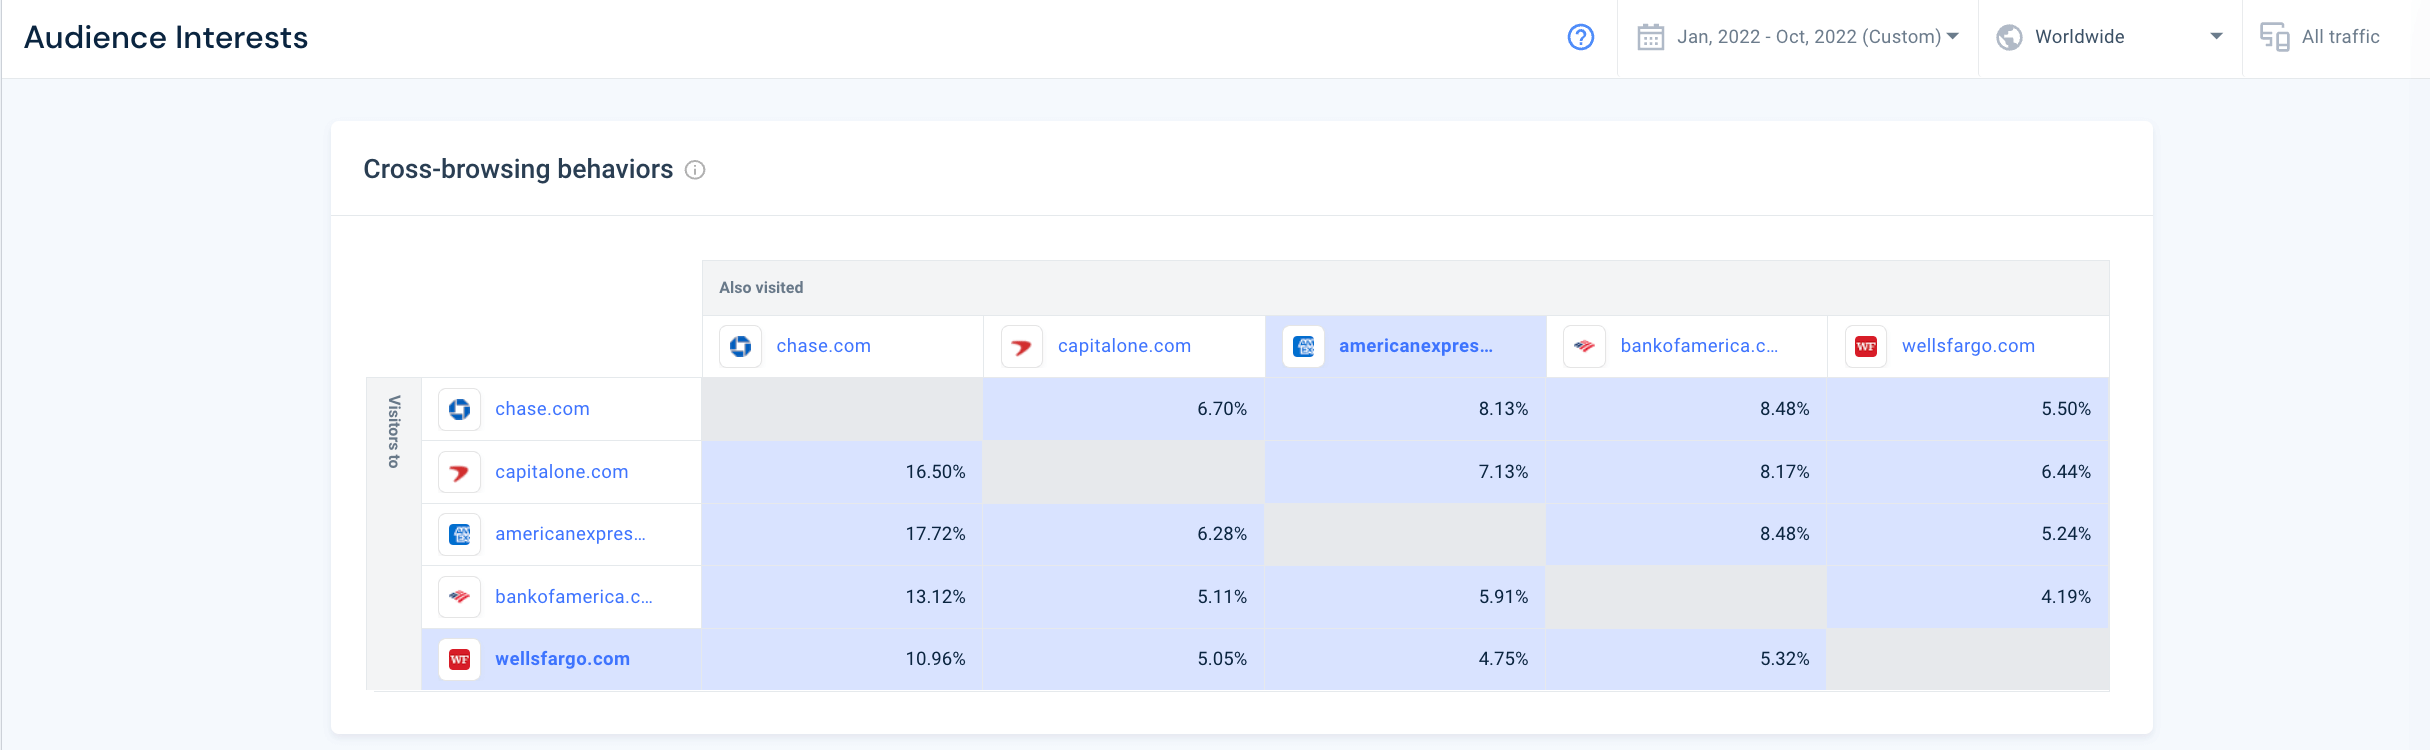Open the Jan, 2022 - Oct, 2022 date dropdown
2430x750 pixels.
(1817, 37)
